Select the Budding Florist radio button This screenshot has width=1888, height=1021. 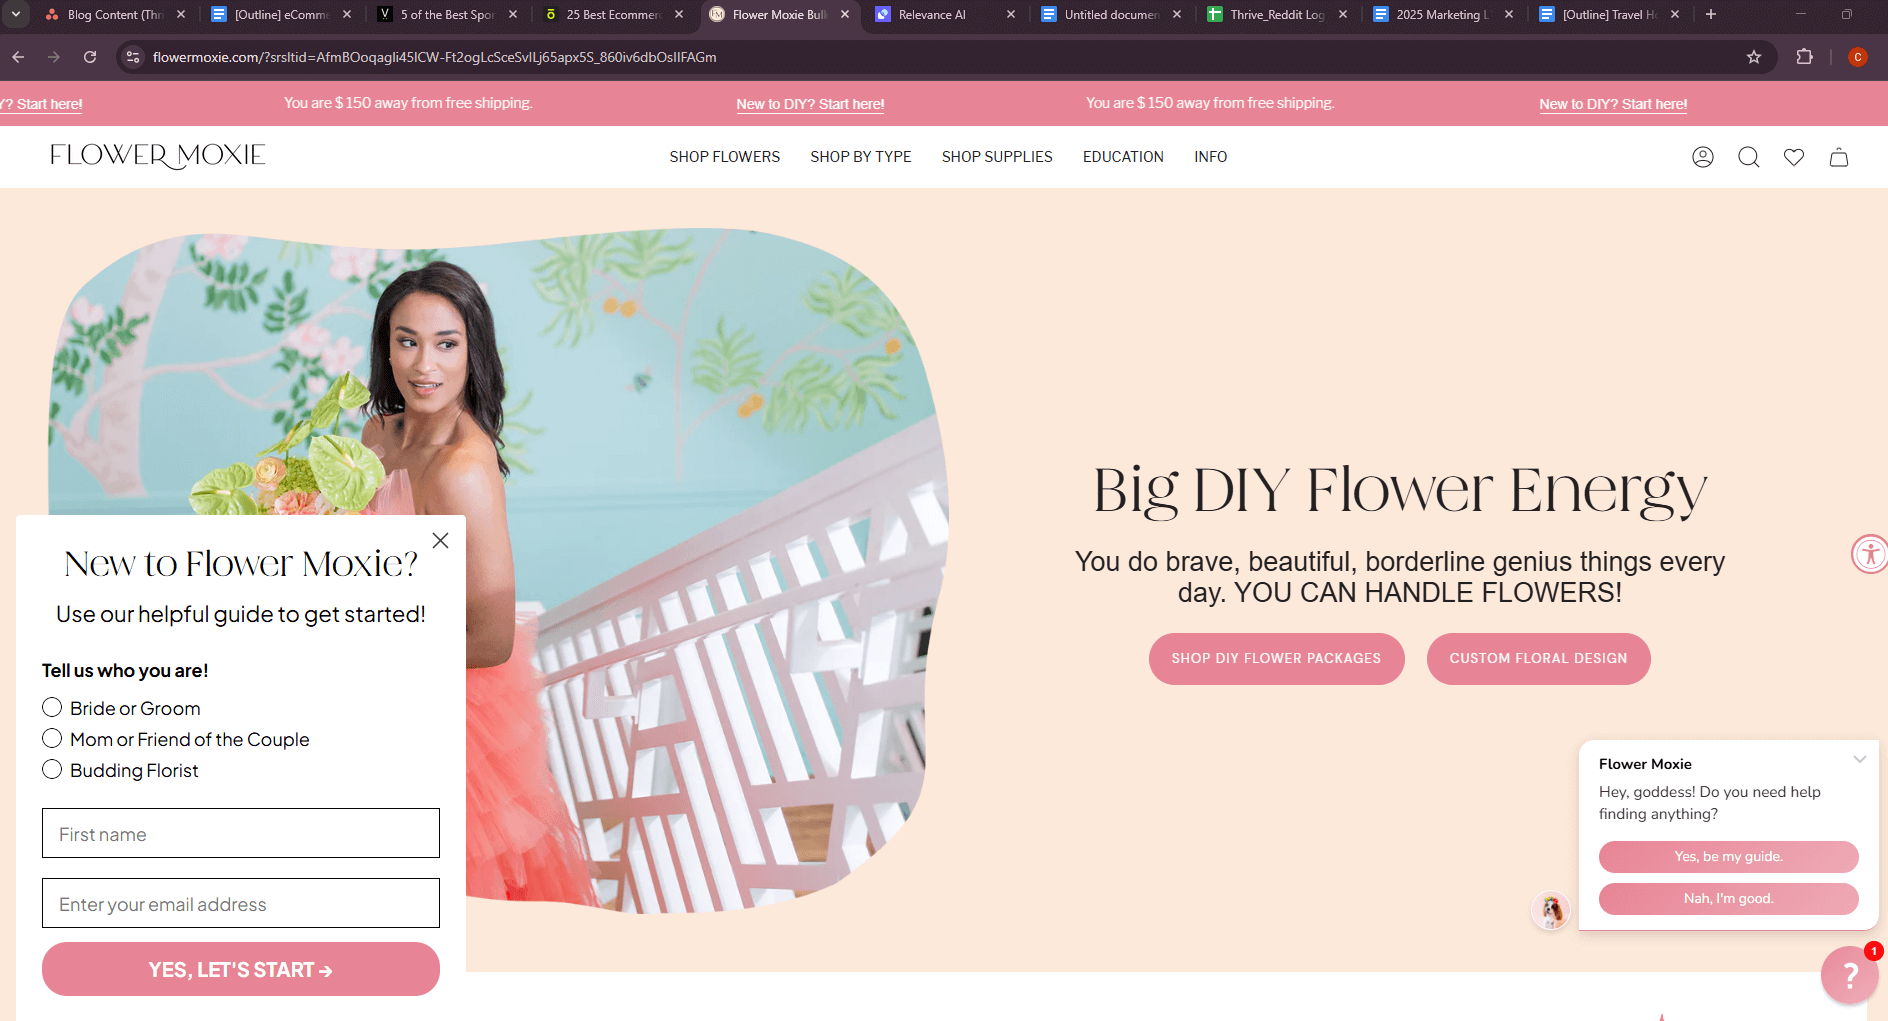coord(52,770)
